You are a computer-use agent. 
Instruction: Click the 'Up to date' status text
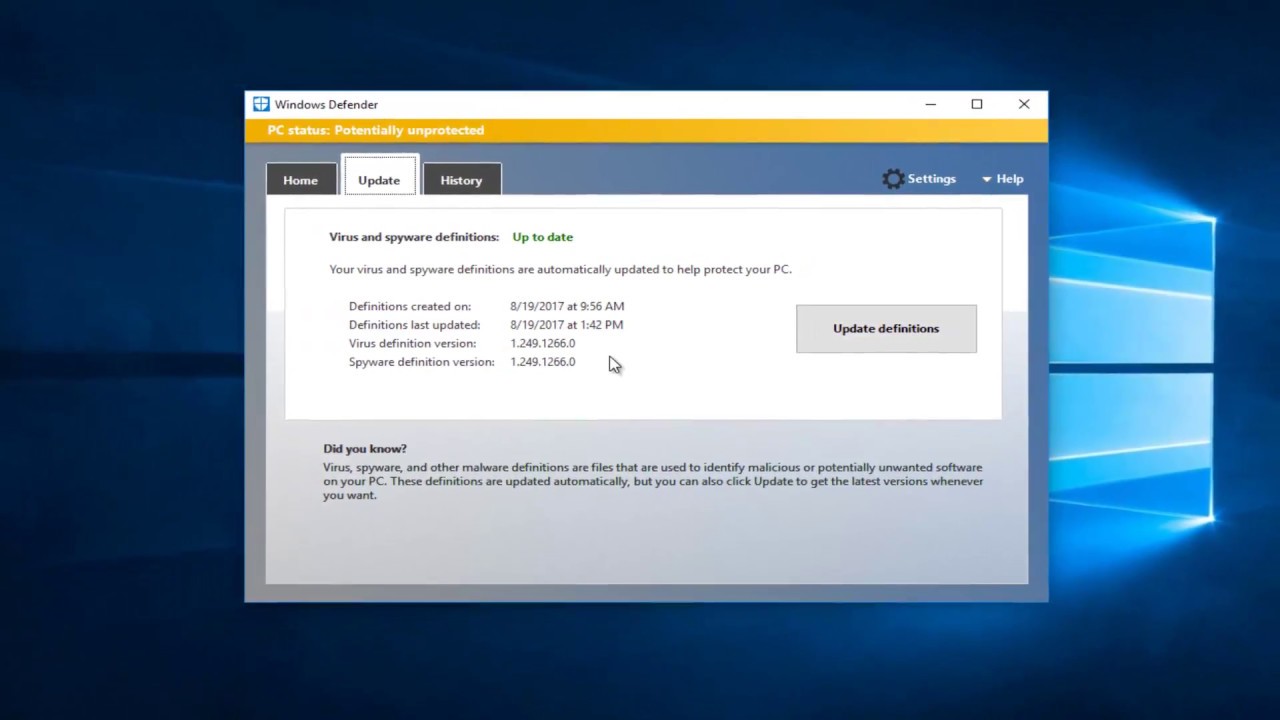543,237
